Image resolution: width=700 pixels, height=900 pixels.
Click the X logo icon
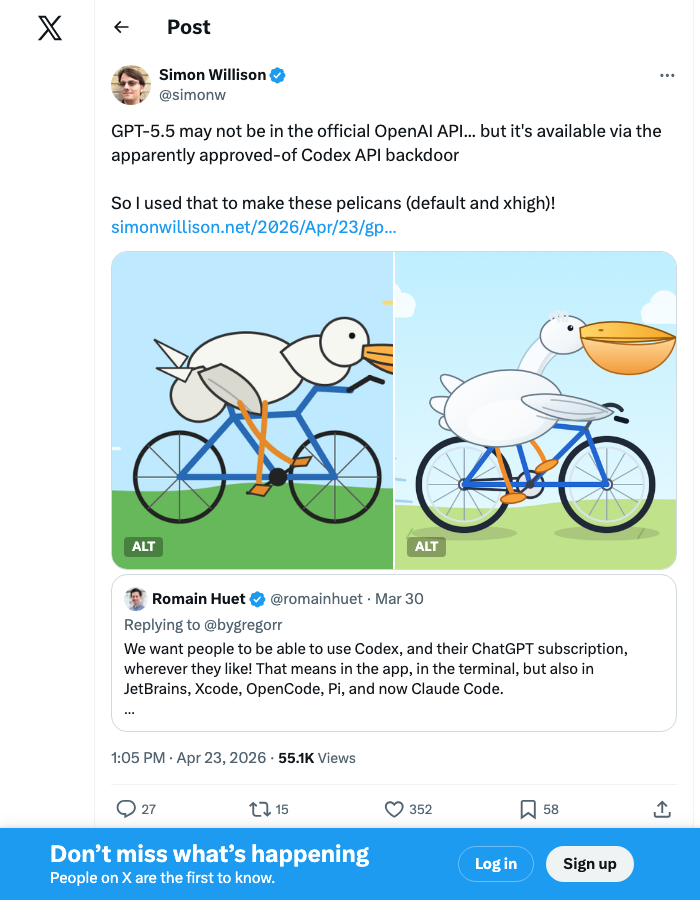(x=50, y=28)
